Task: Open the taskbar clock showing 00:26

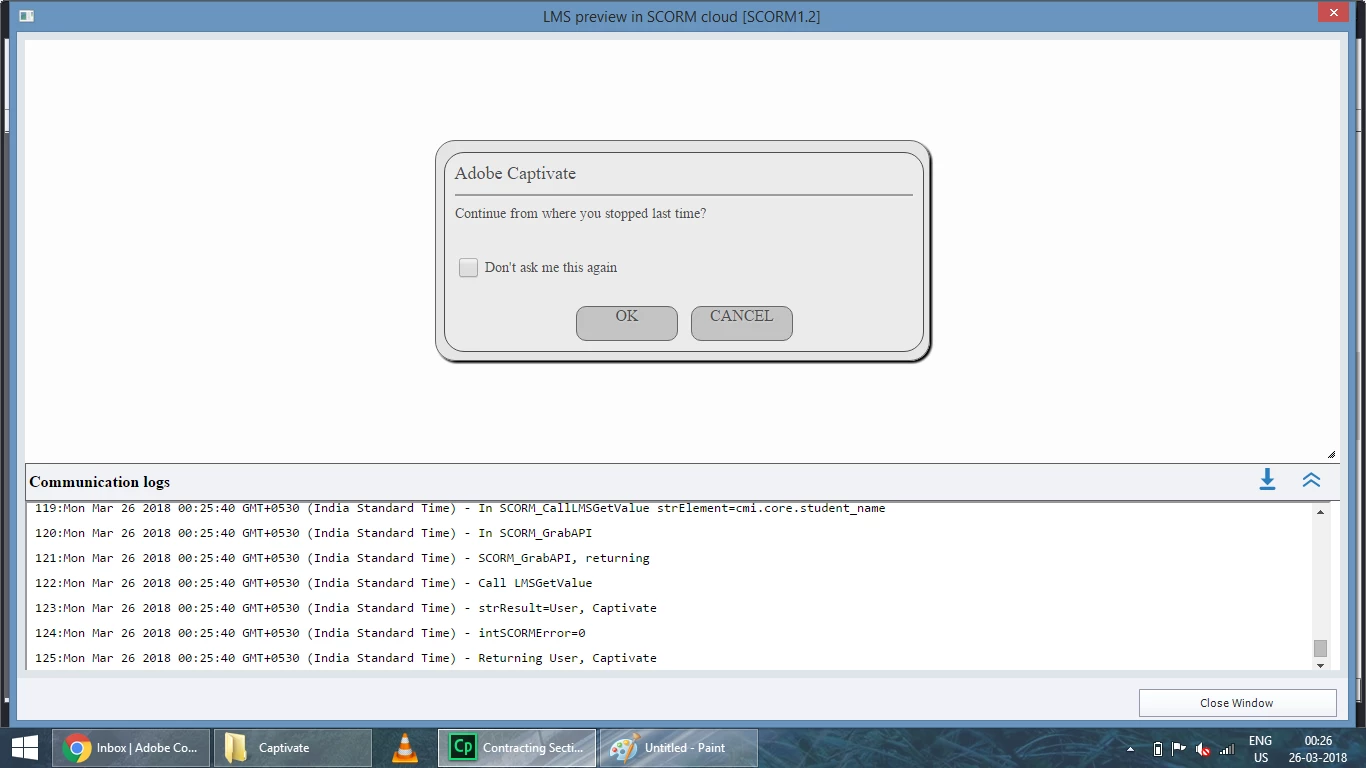Action: 1318,749
